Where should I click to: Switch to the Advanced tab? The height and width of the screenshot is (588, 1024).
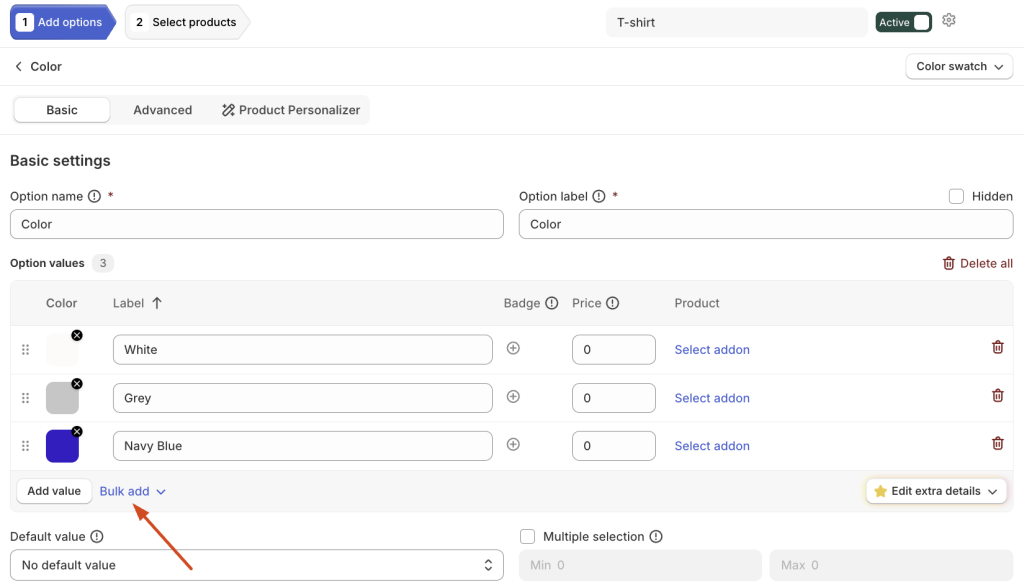163,110
